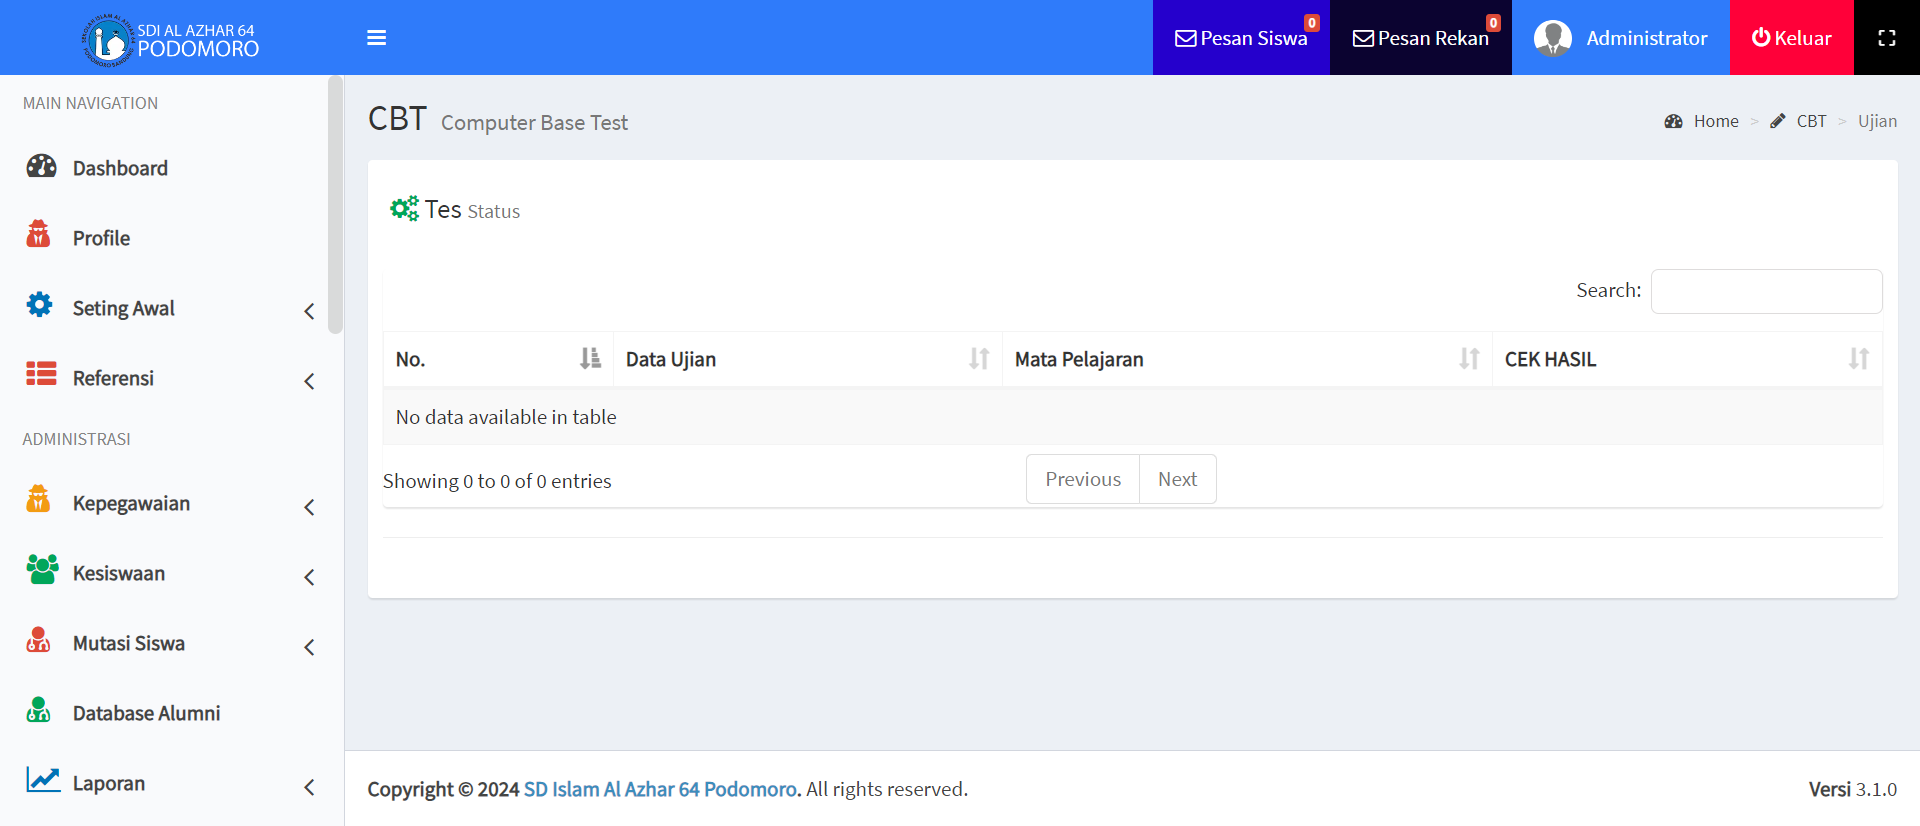Click the Laporan chart line icon

point(43,779)
